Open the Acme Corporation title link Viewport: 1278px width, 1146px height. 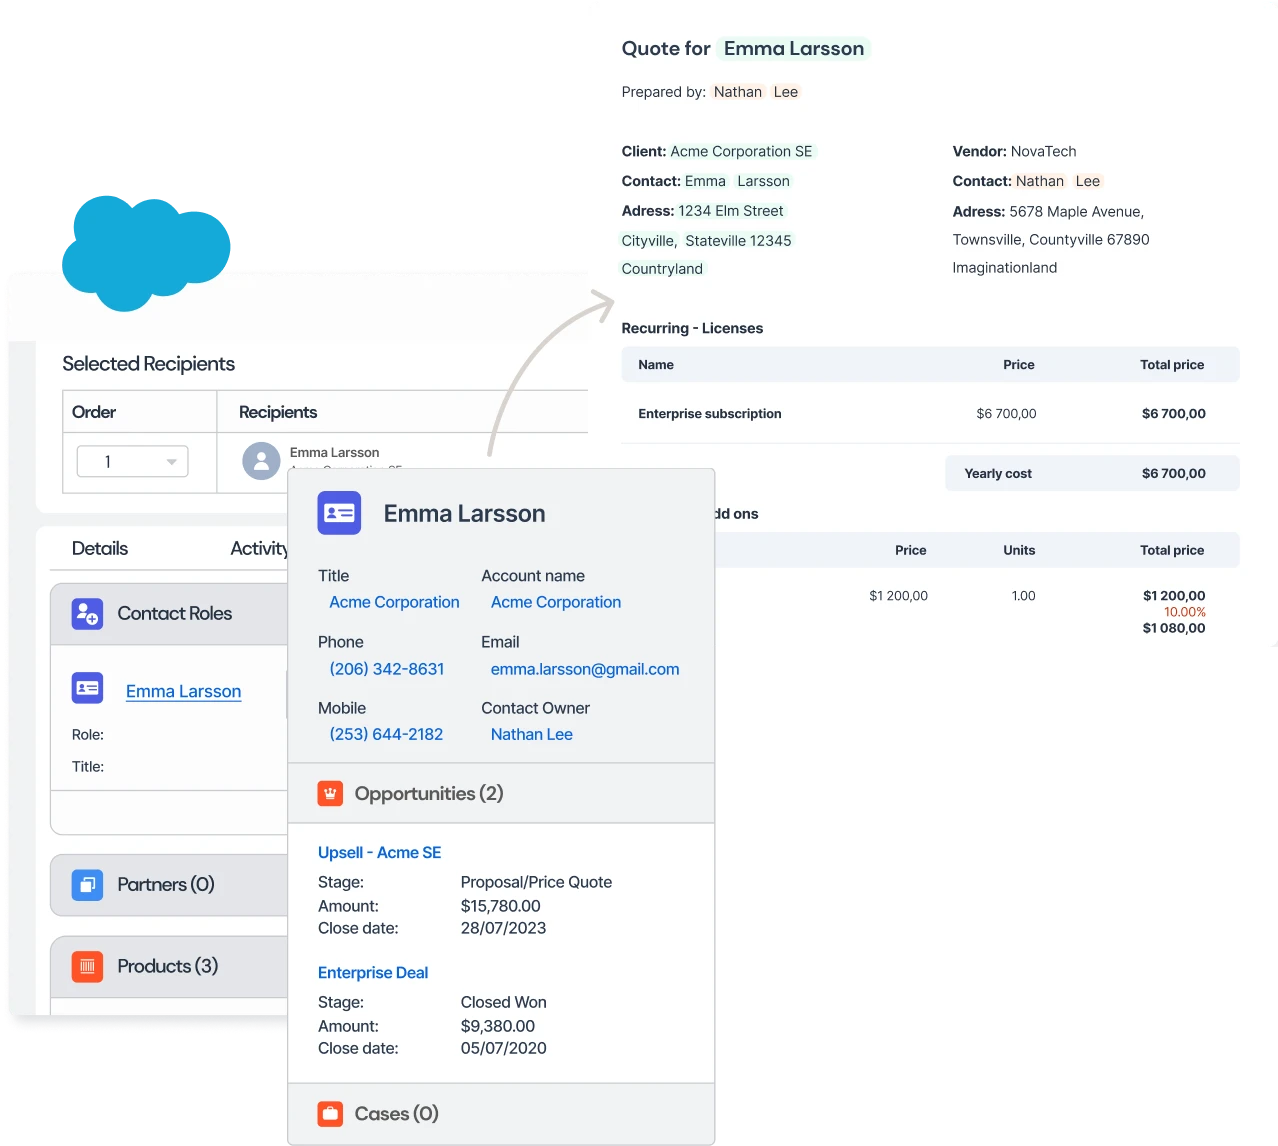pyautogui.click(x=394, y=602)
